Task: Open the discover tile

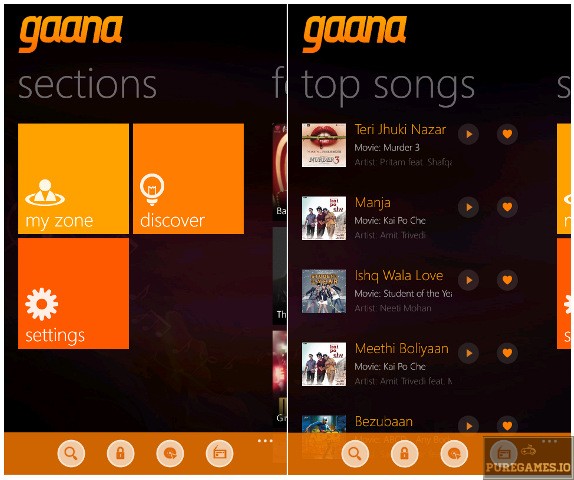Action: pyautogui.click(x=188, y=178)
